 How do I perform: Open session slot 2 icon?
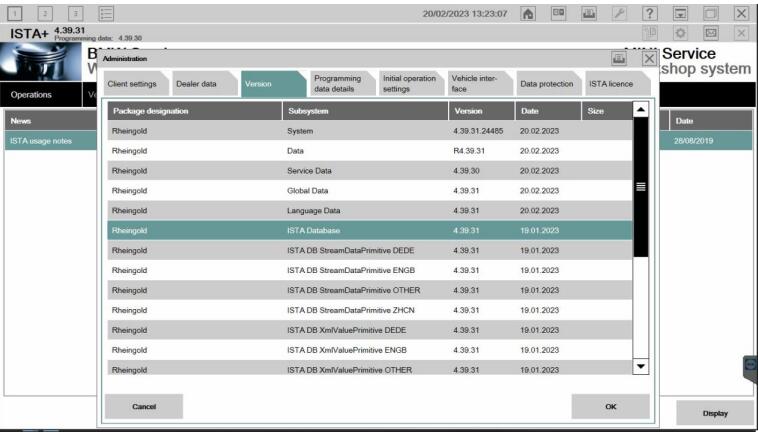click(45, 14)
